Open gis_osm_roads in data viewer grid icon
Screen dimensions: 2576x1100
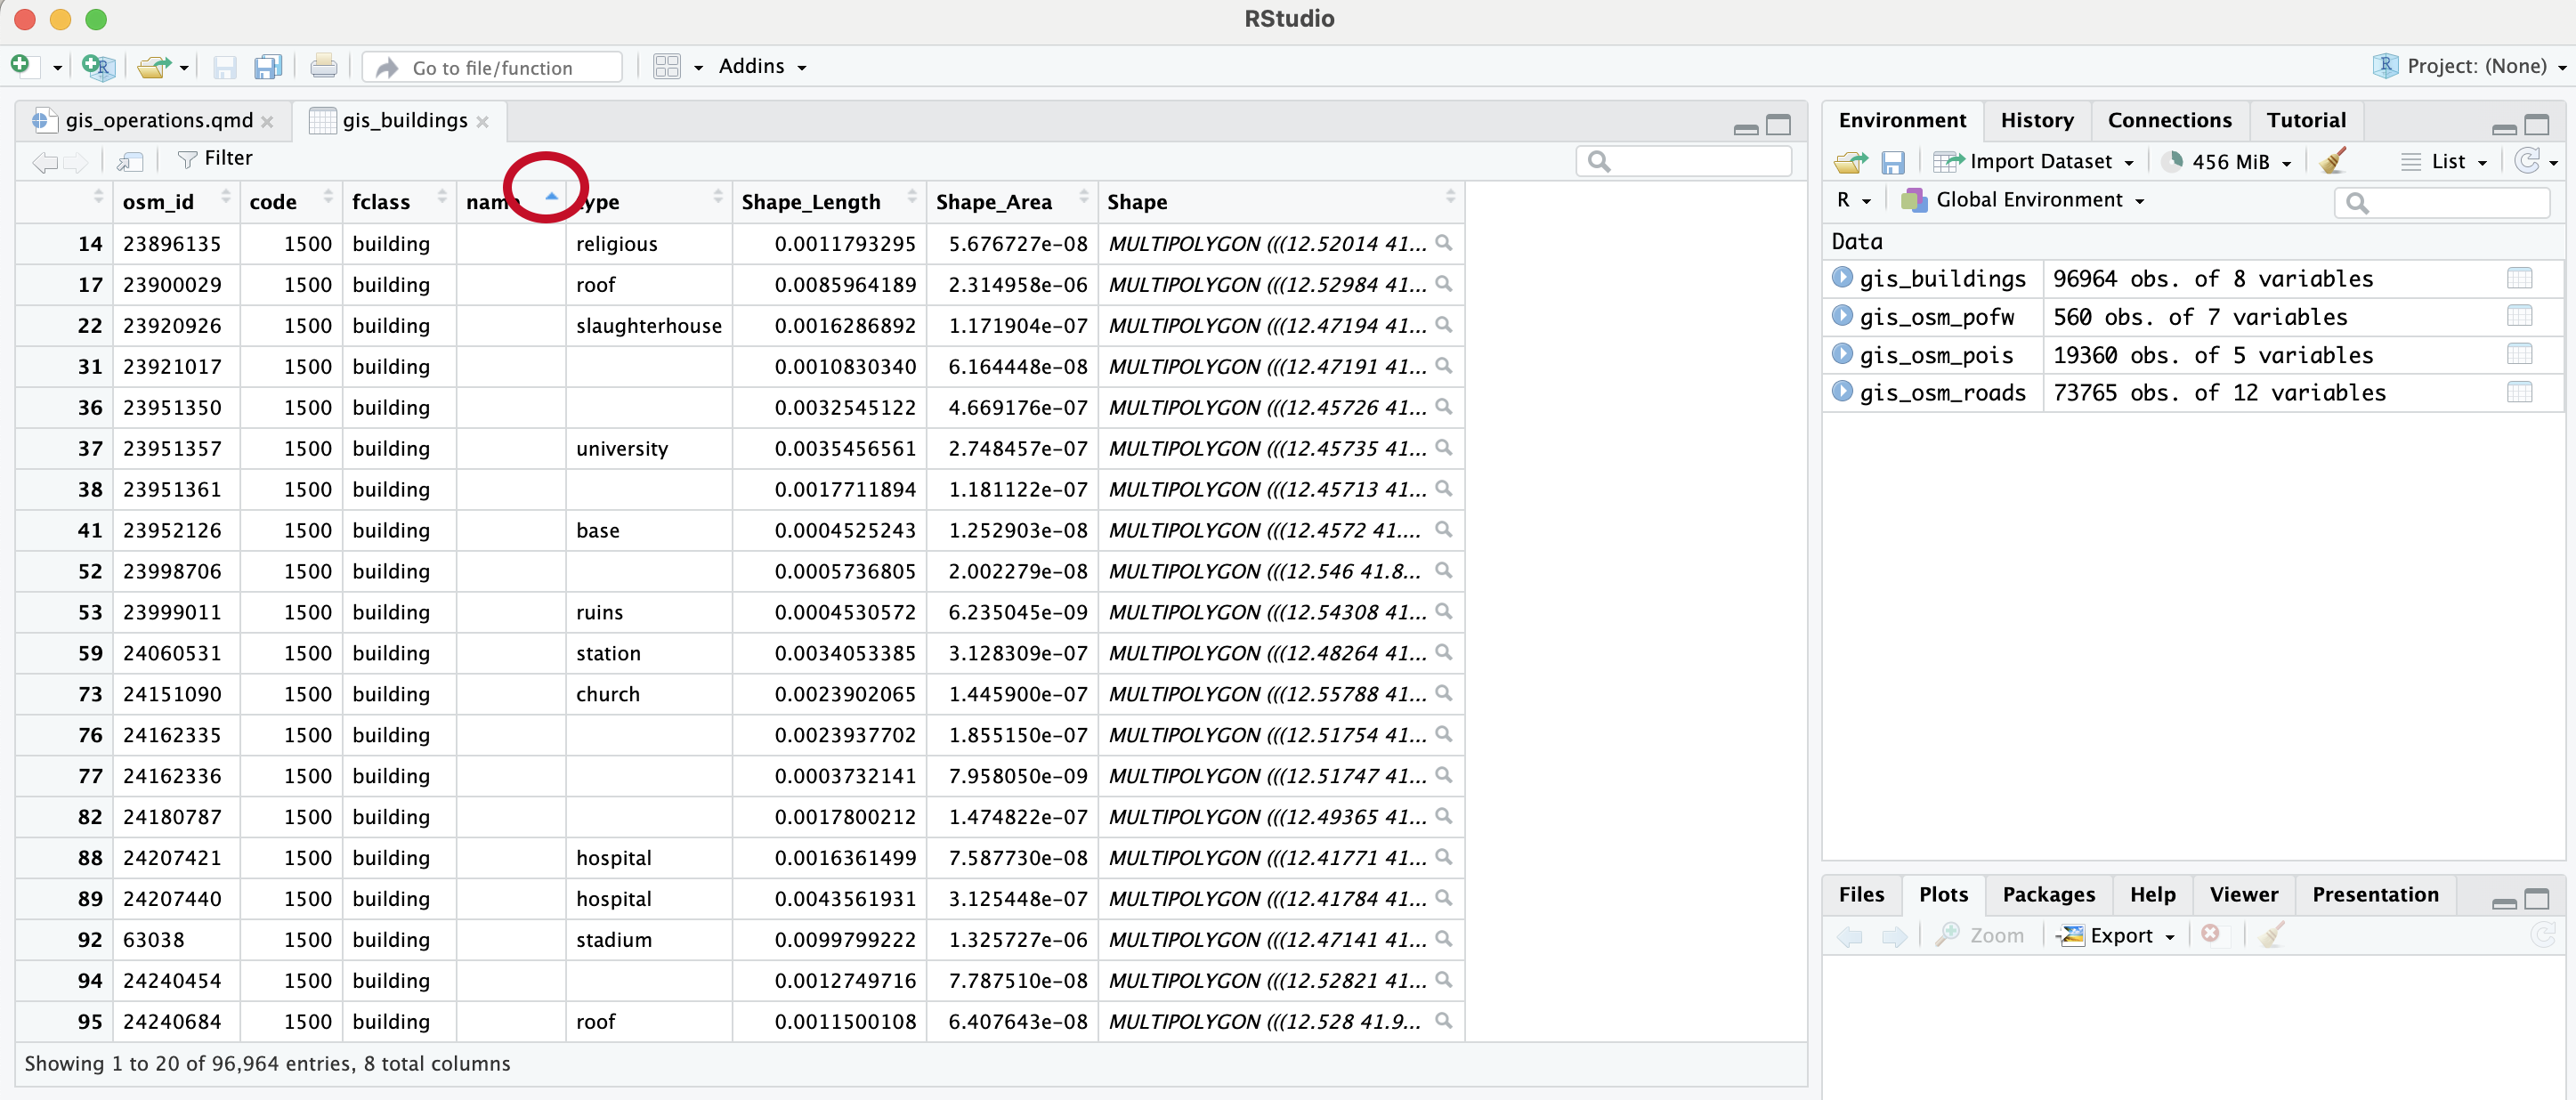click(x=2518, y=393)
